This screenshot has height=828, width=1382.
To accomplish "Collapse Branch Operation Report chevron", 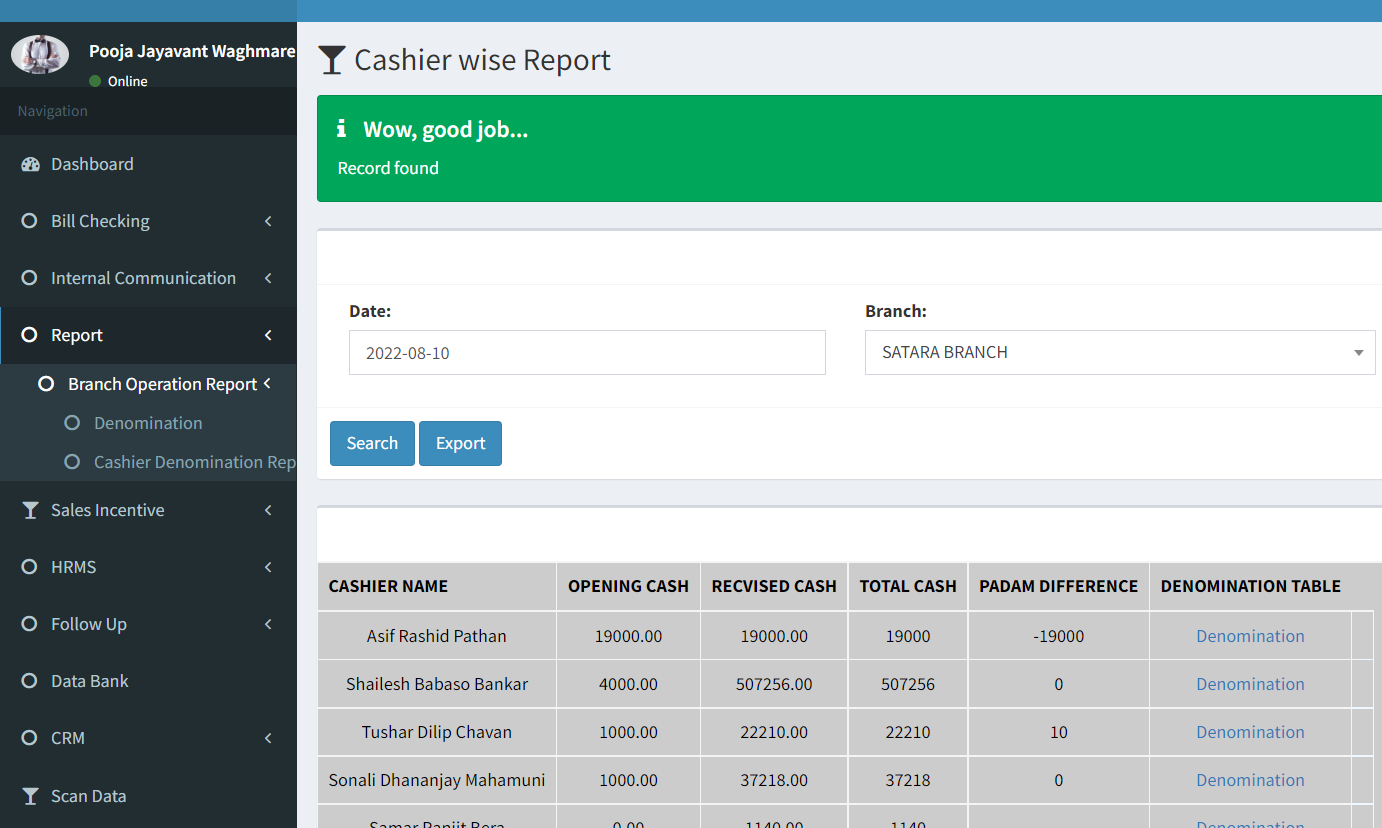I will [x=267, y=384].
